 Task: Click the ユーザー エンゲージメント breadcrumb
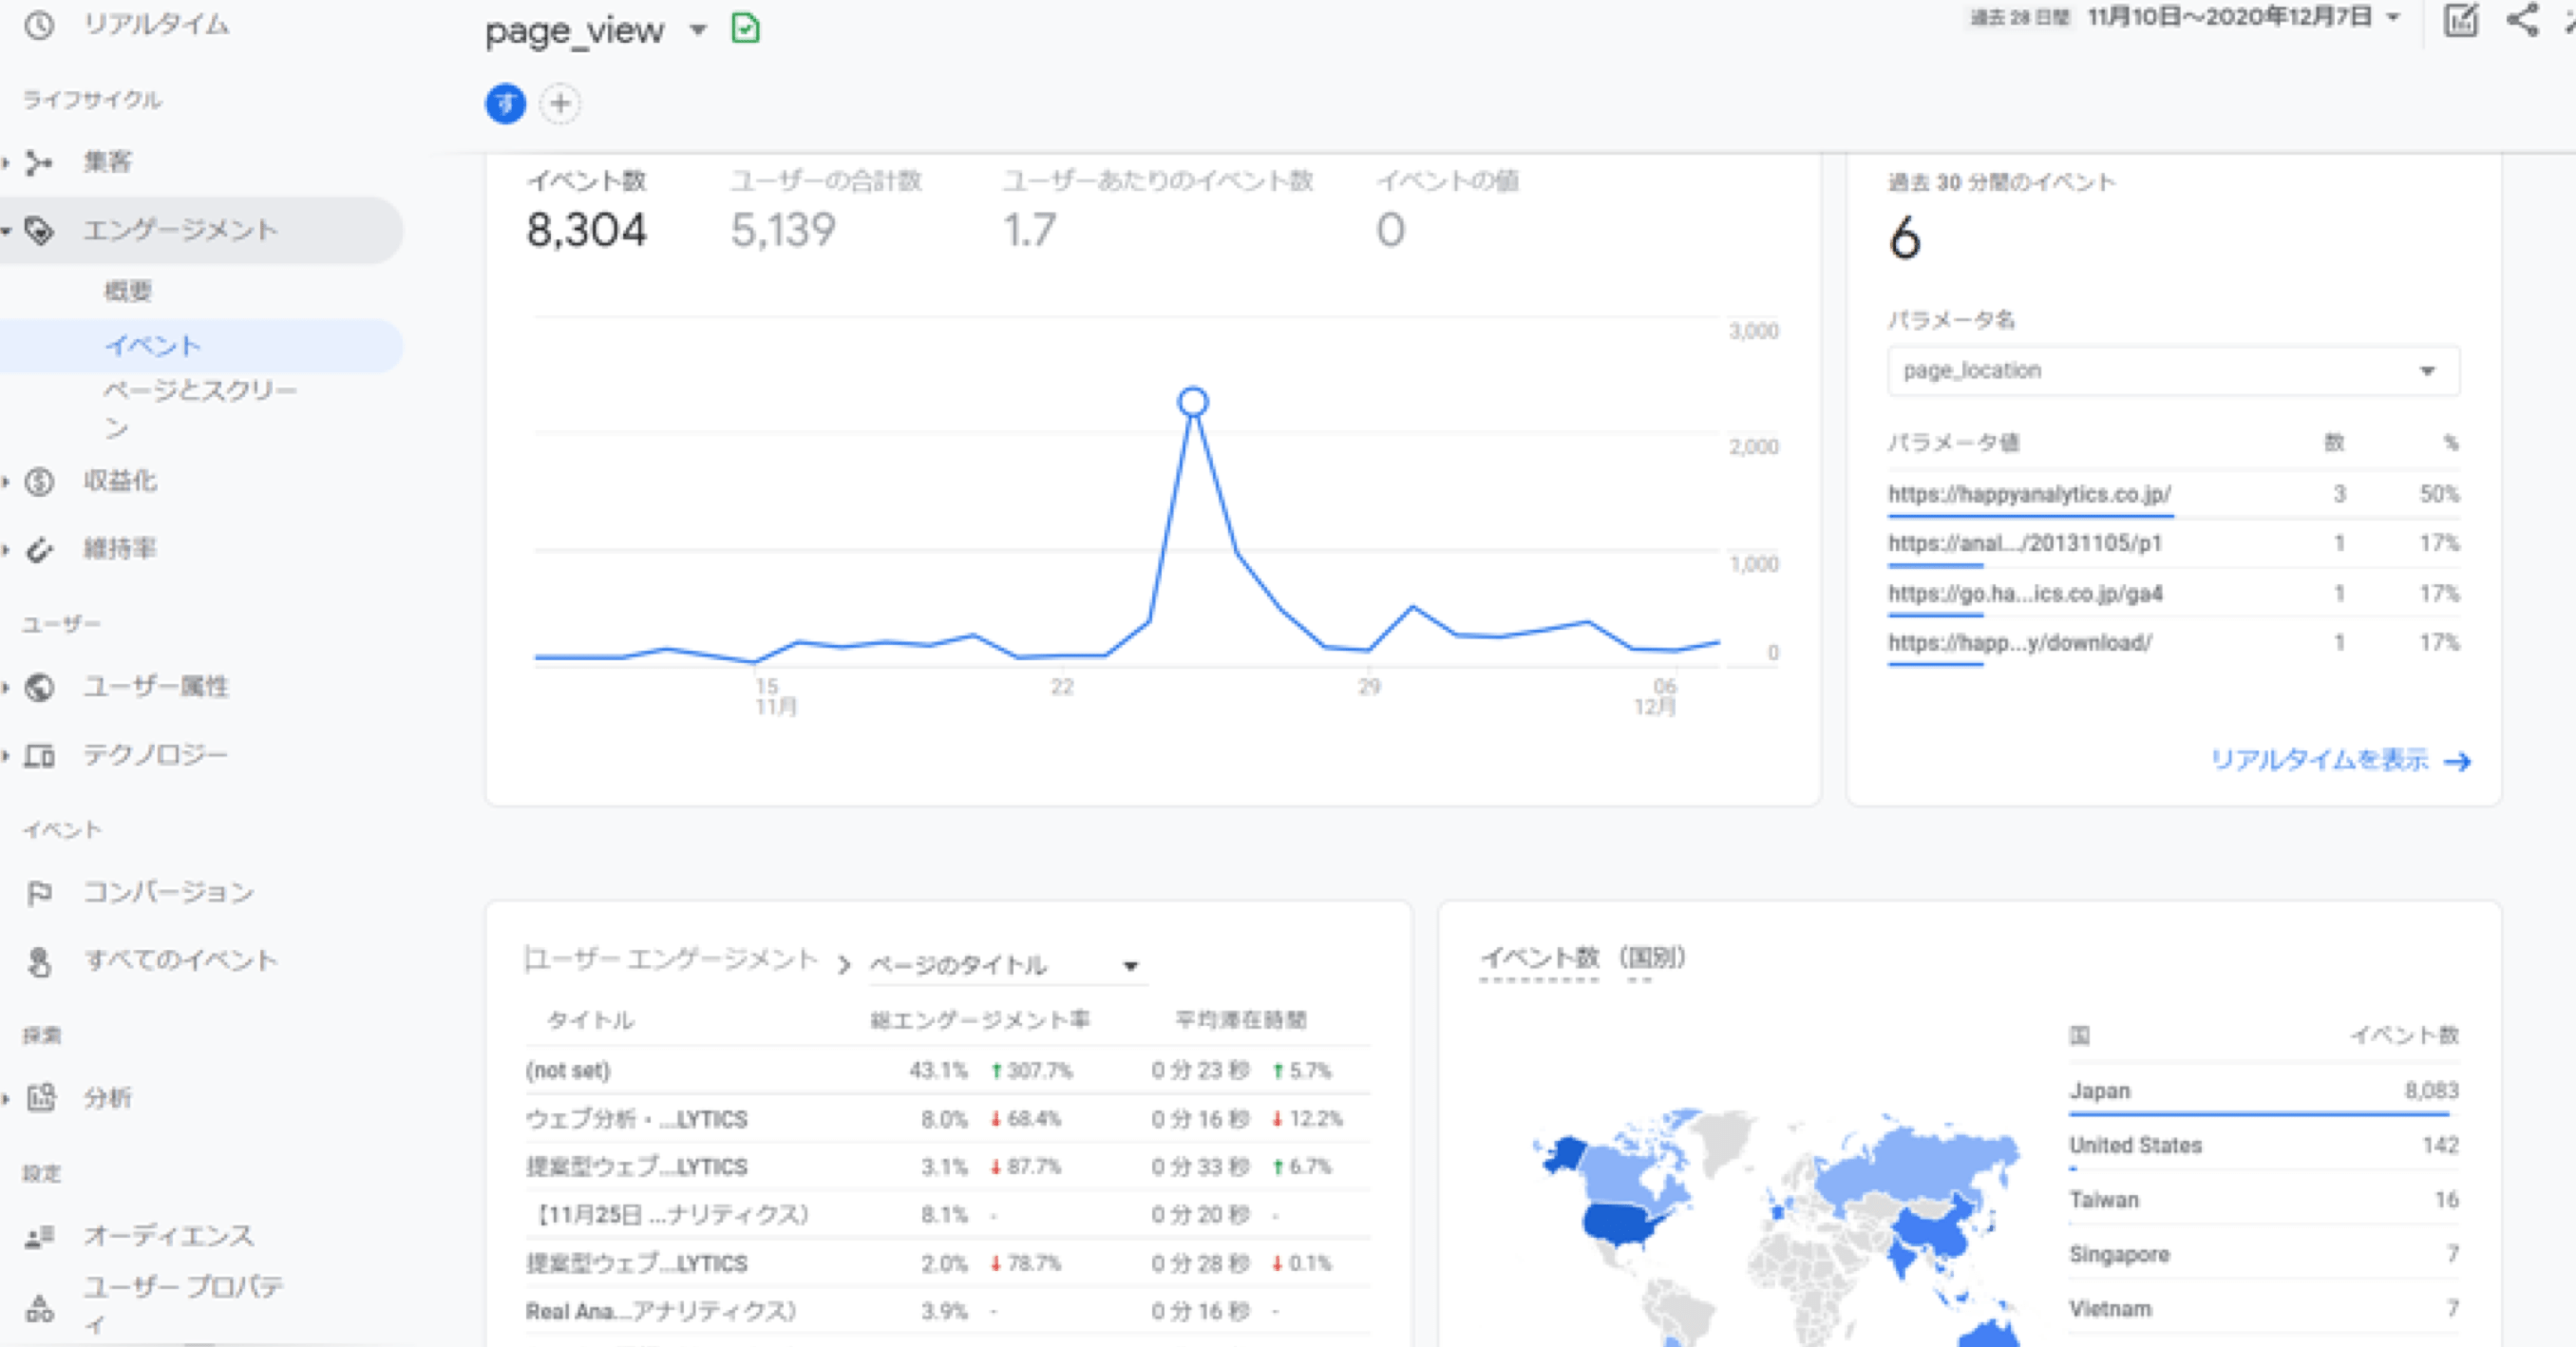pyautogui.click(x=671, y=960)
